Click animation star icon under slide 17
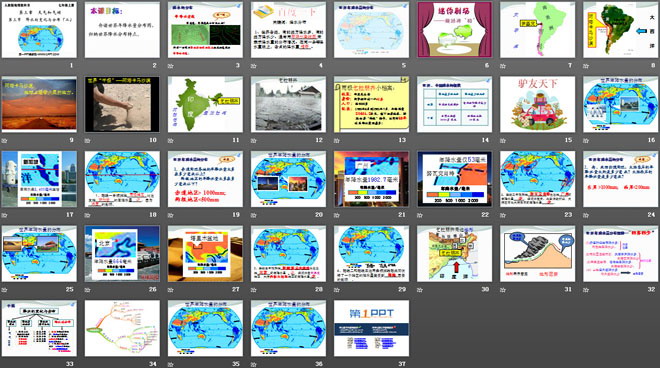The image size is (660, 368). (x=4, y=215)
